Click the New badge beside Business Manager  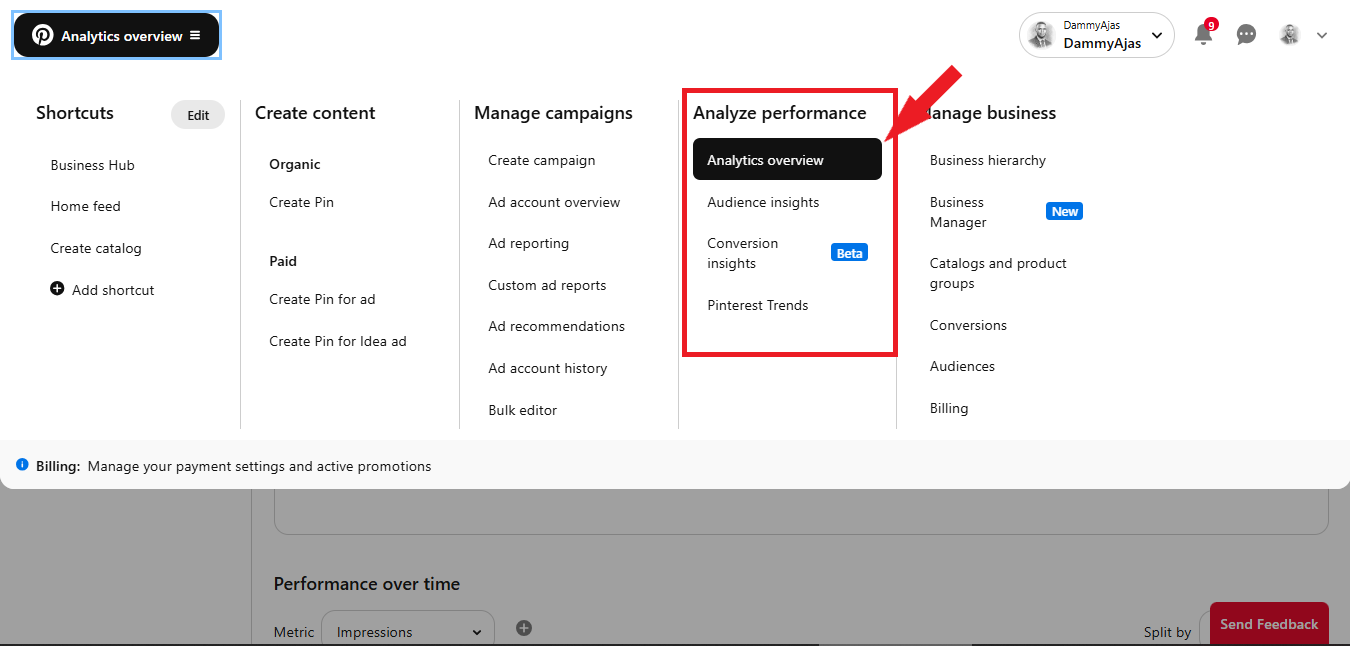pyautogui.click(x=1064, y=211)
